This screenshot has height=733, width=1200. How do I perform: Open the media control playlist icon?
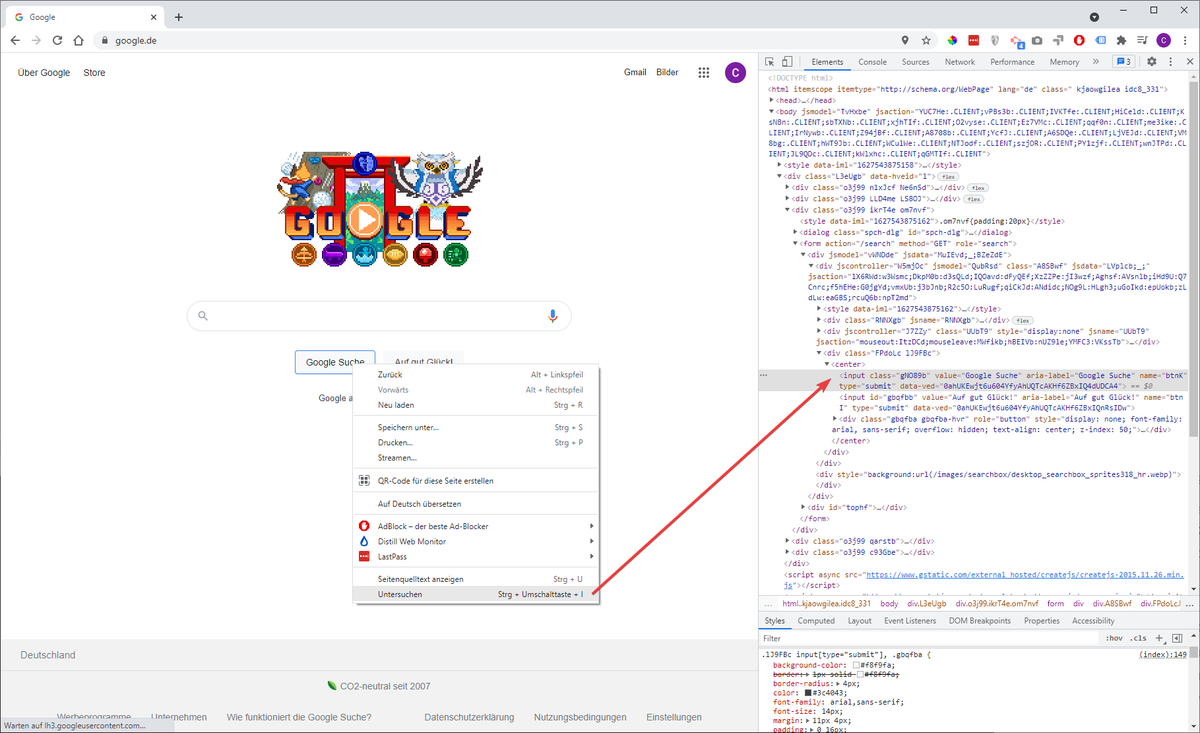click(1142, 41)
